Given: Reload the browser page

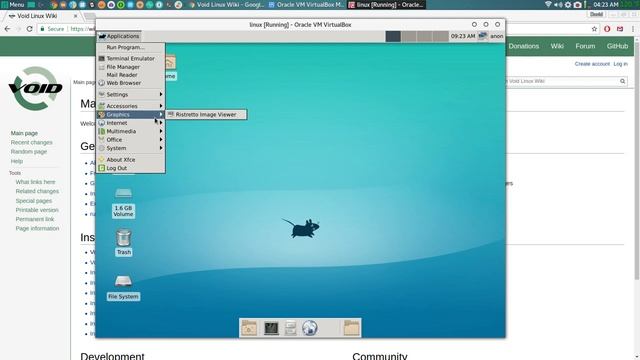Looking at the screenshot, I should 29,29.
